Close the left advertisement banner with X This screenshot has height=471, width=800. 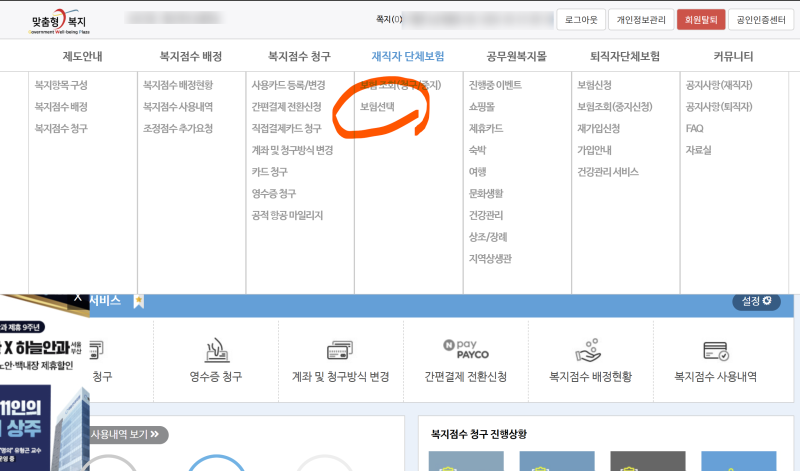pos(78,297)
